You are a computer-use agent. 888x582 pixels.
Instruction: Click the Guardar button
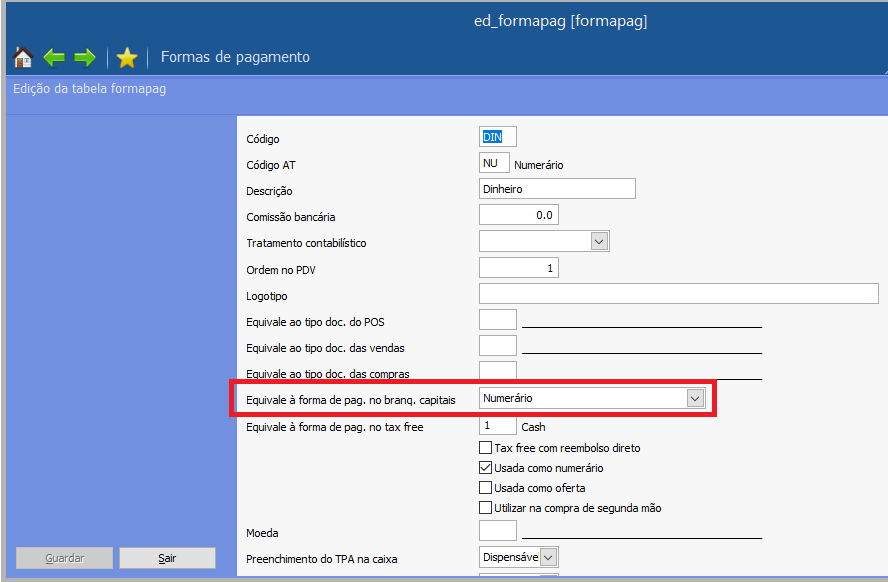pos(65,558)
